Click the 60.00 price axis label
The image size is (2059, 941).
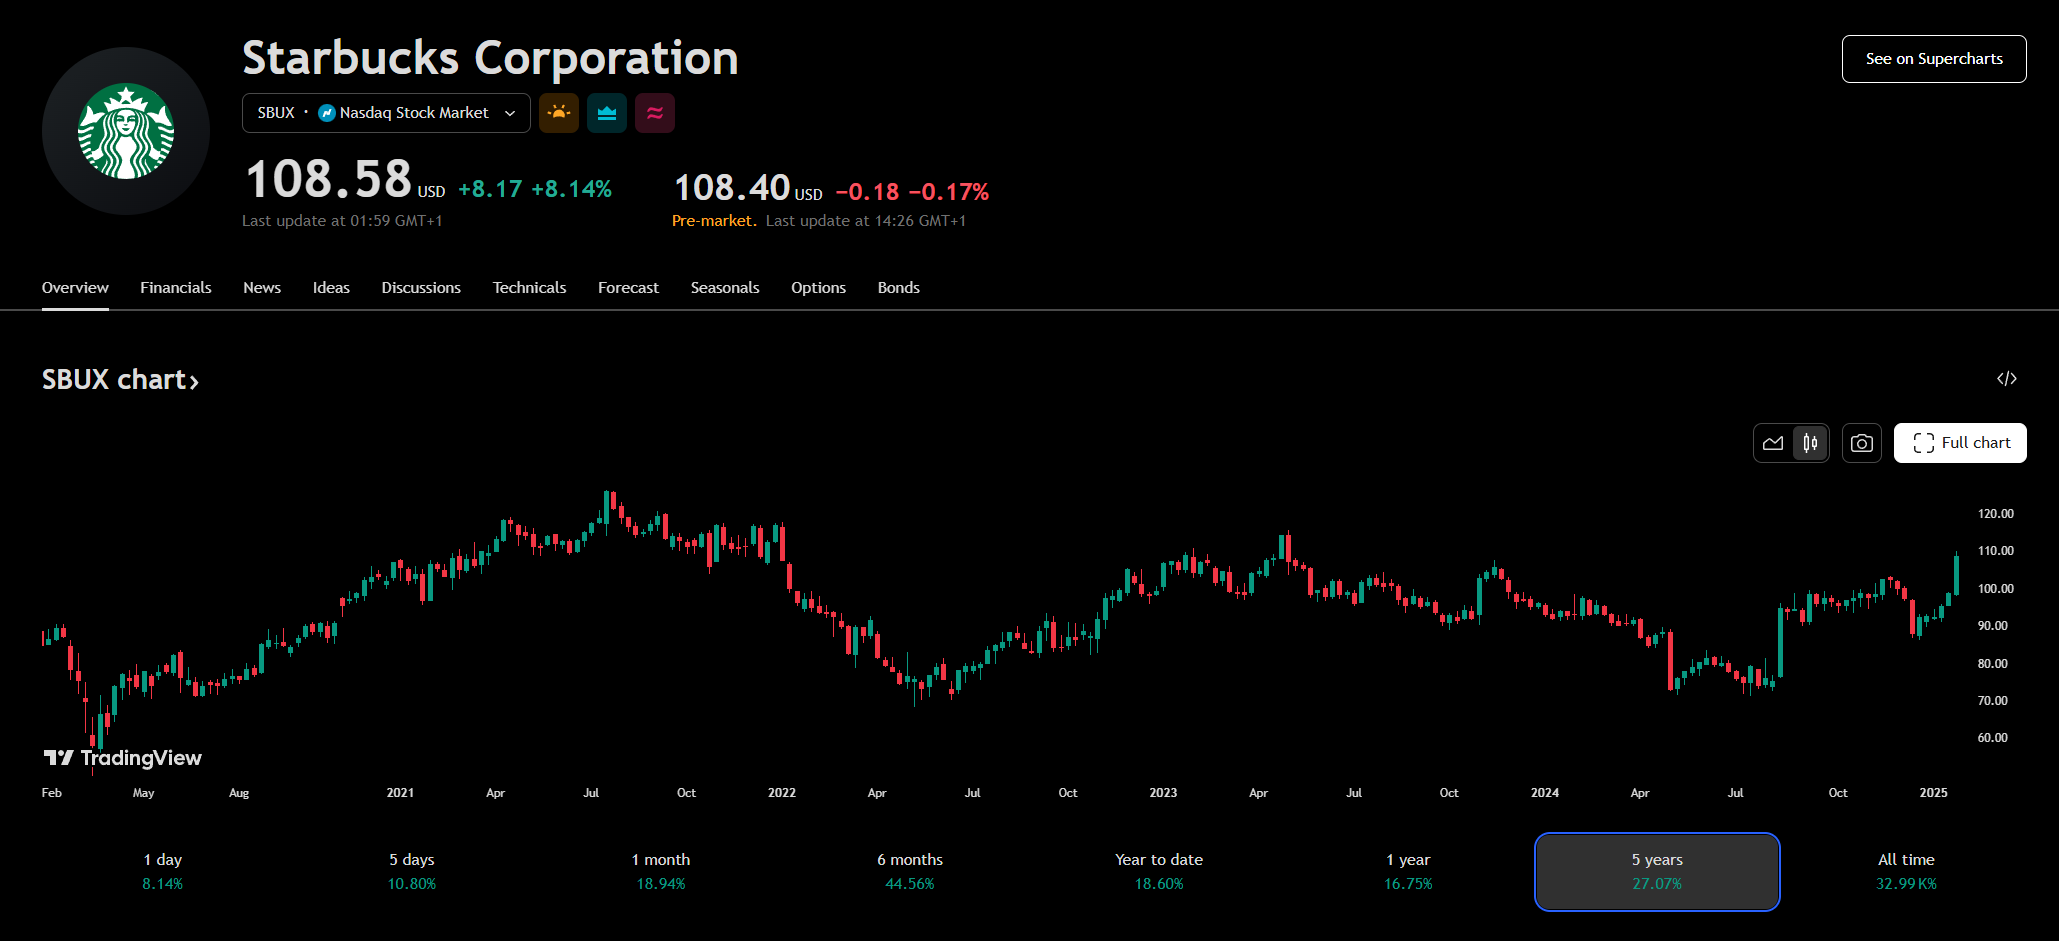(1992, 738)
